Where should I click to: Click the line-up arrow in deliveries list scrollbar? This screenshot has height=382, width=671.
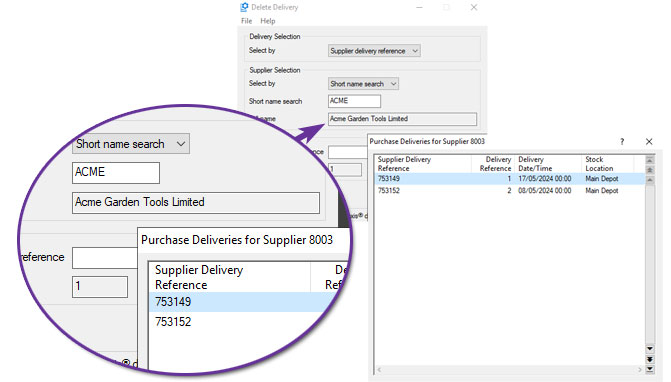tap(650, 180)
